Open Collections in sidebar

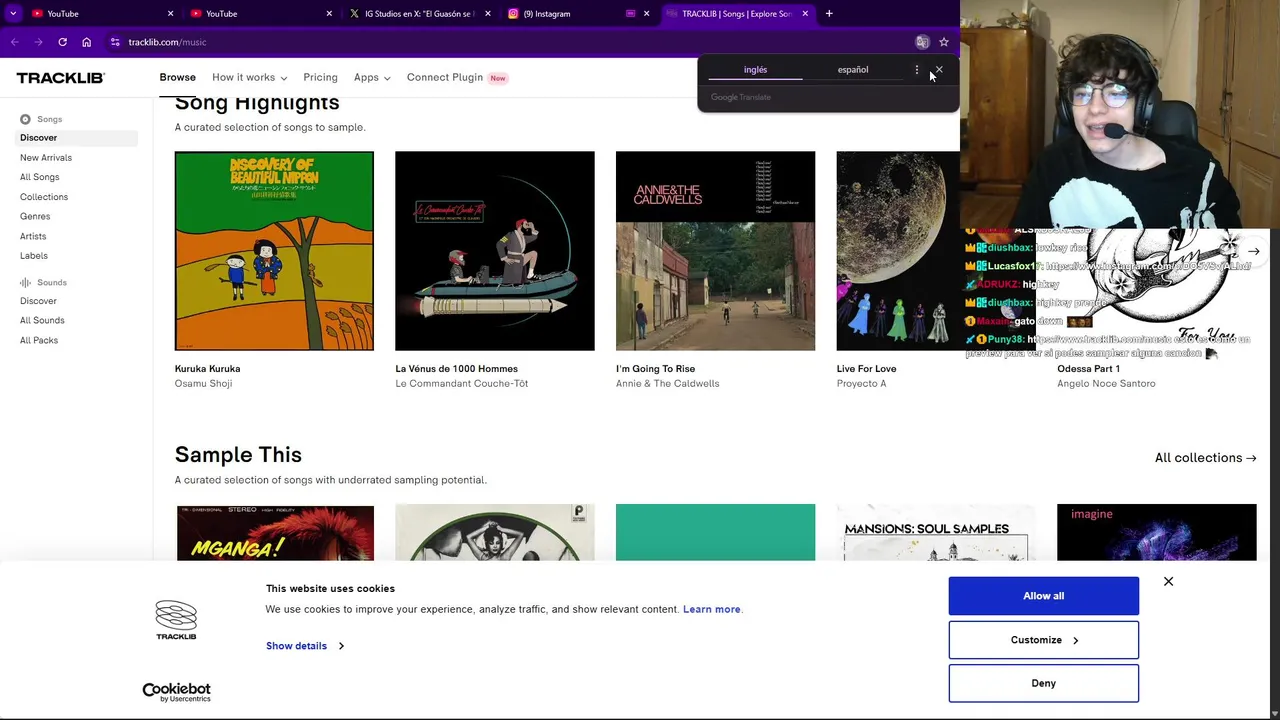coord(44,197)
